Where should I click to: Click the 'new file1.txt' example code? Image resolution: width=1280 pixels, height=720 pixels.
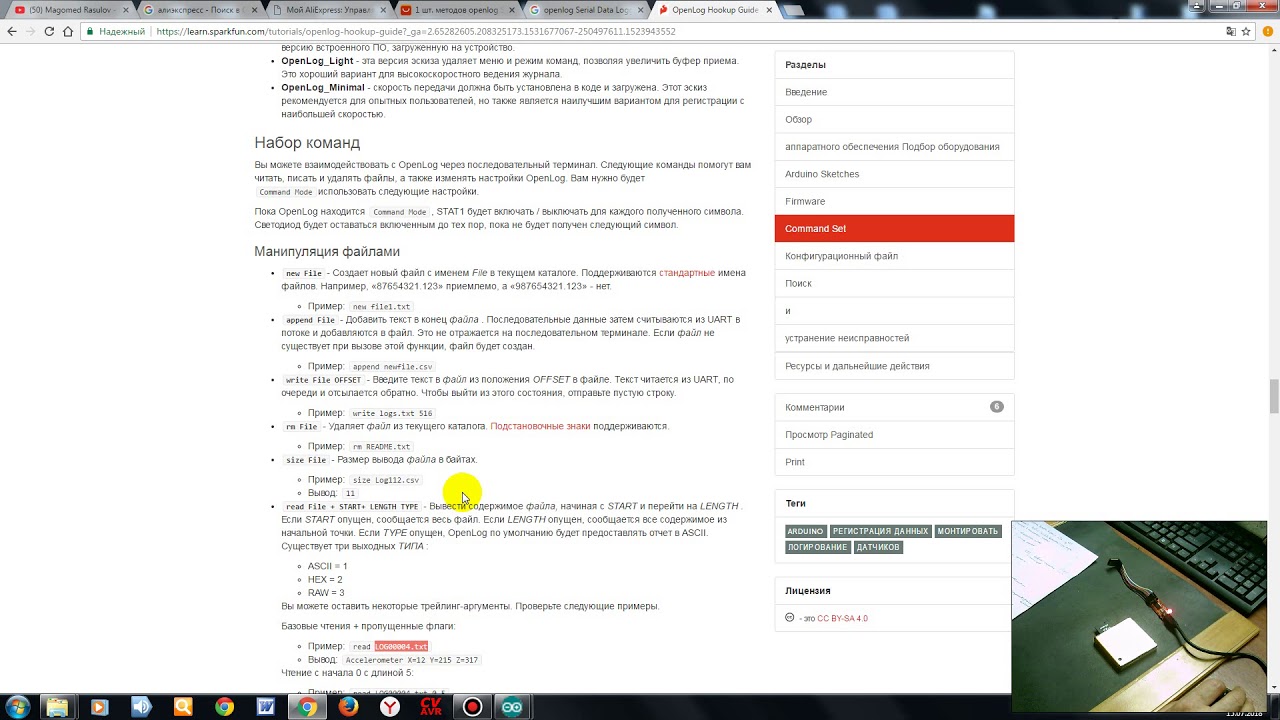[x=381, y=307]
